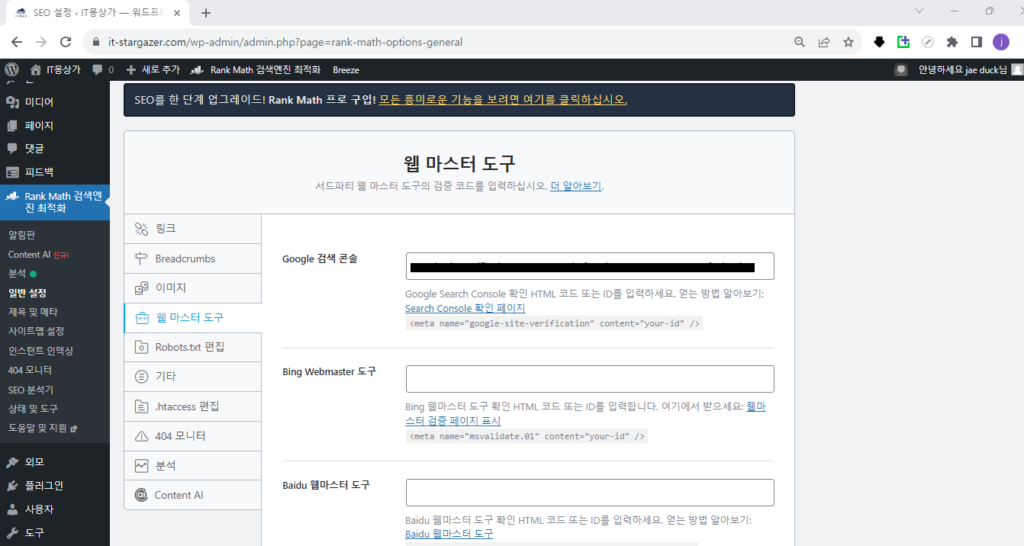Open 도움말 및 지원 external link

click(42, 428)
